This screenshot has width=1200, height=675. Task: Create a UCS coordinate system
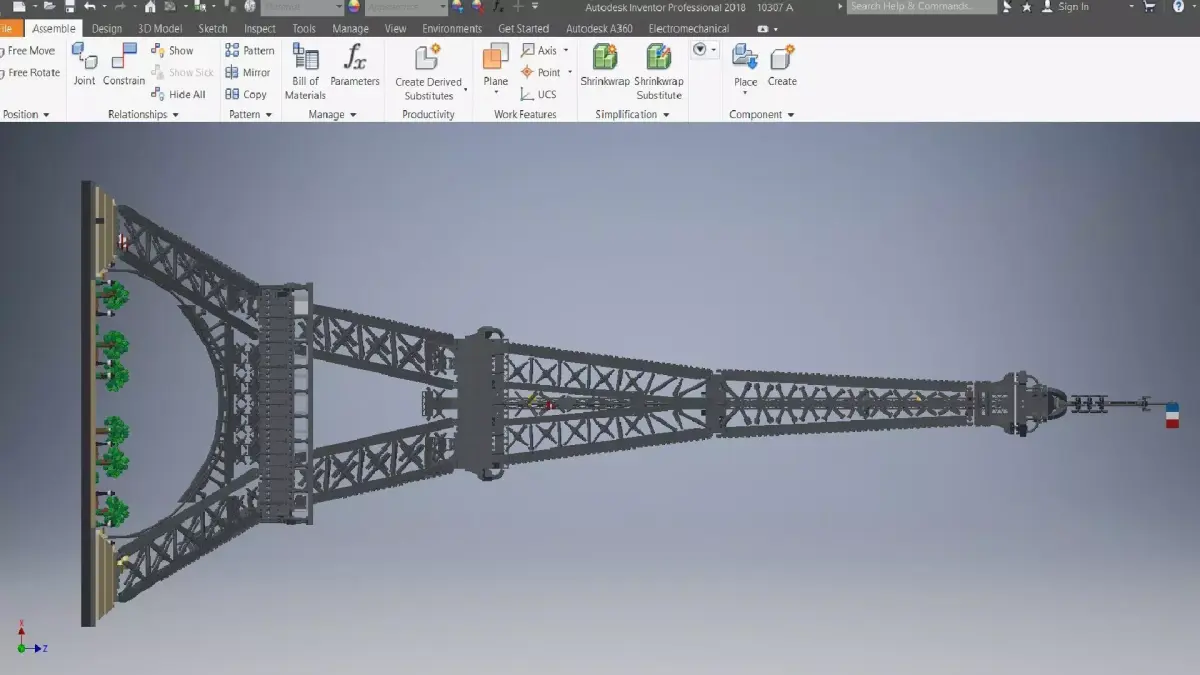[x=538, y=94]
